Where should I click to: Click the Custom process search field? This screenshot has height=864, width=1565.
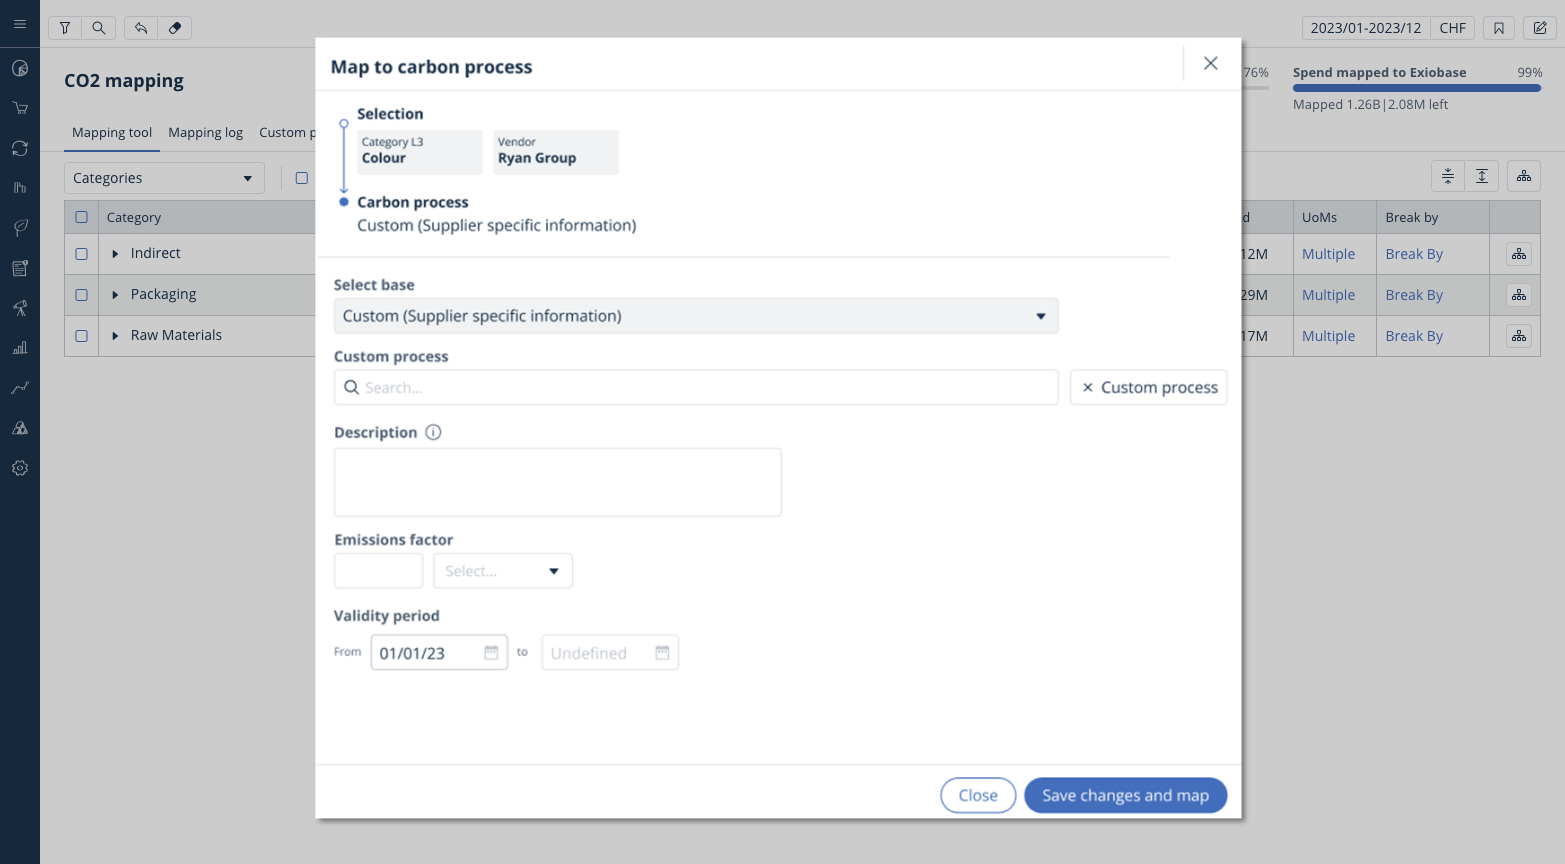point(695,388)
